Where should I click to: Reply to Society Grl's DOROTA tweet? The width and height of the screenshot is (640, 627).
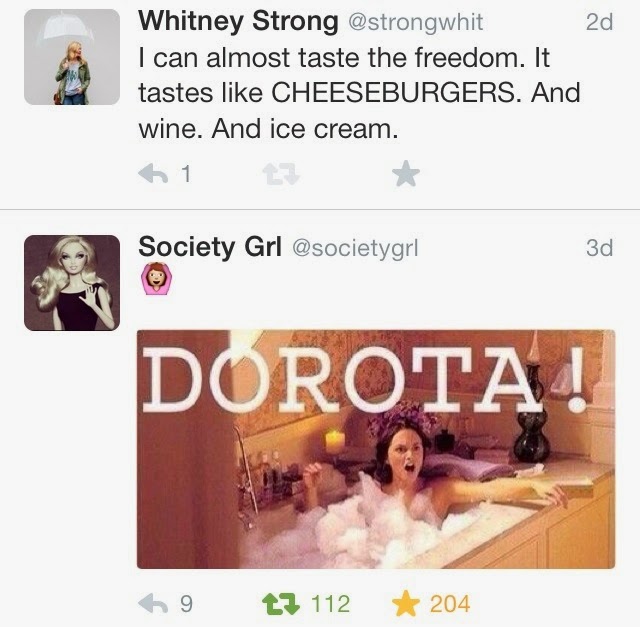[x=153, y=603]
